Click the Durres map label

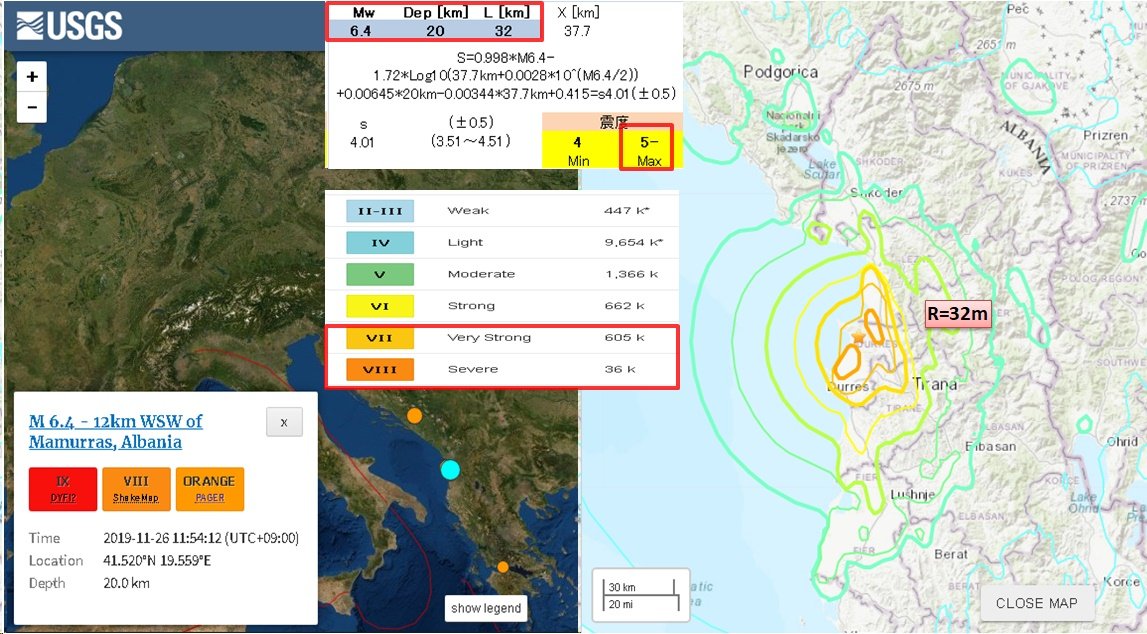point(849,387)
